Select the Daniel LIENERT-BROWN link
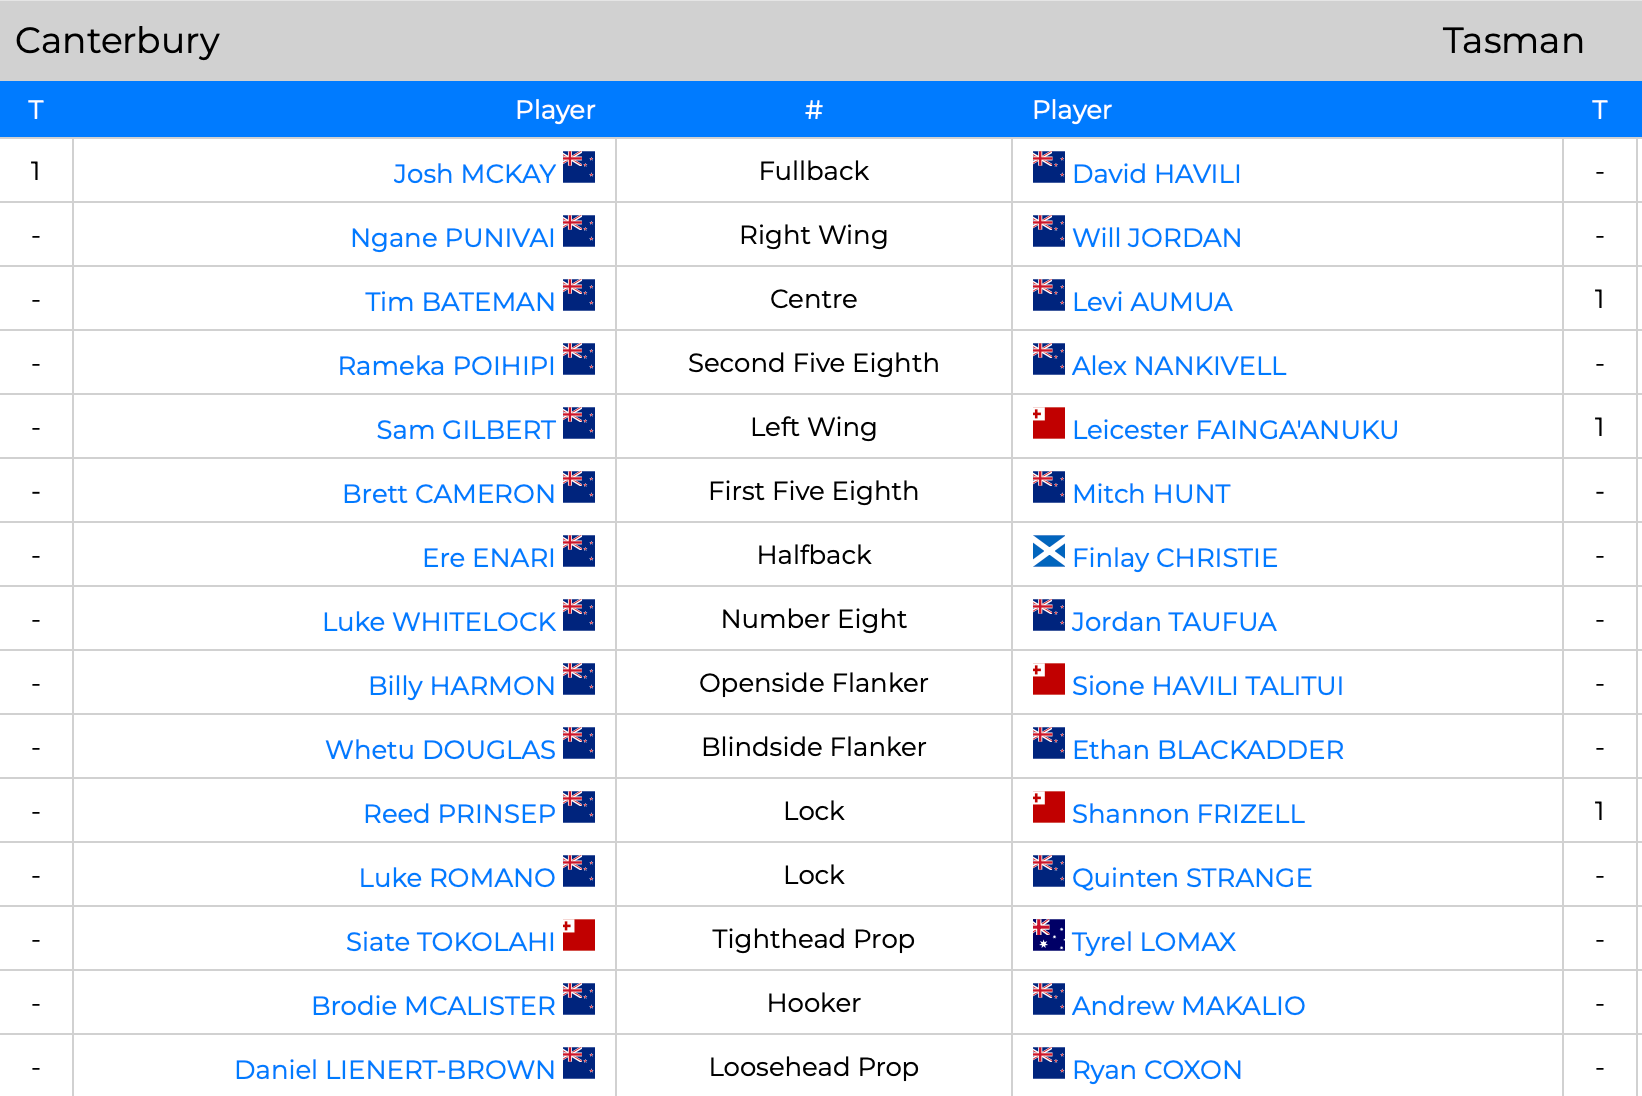1642x1096 pixels. click(395, 1070)
